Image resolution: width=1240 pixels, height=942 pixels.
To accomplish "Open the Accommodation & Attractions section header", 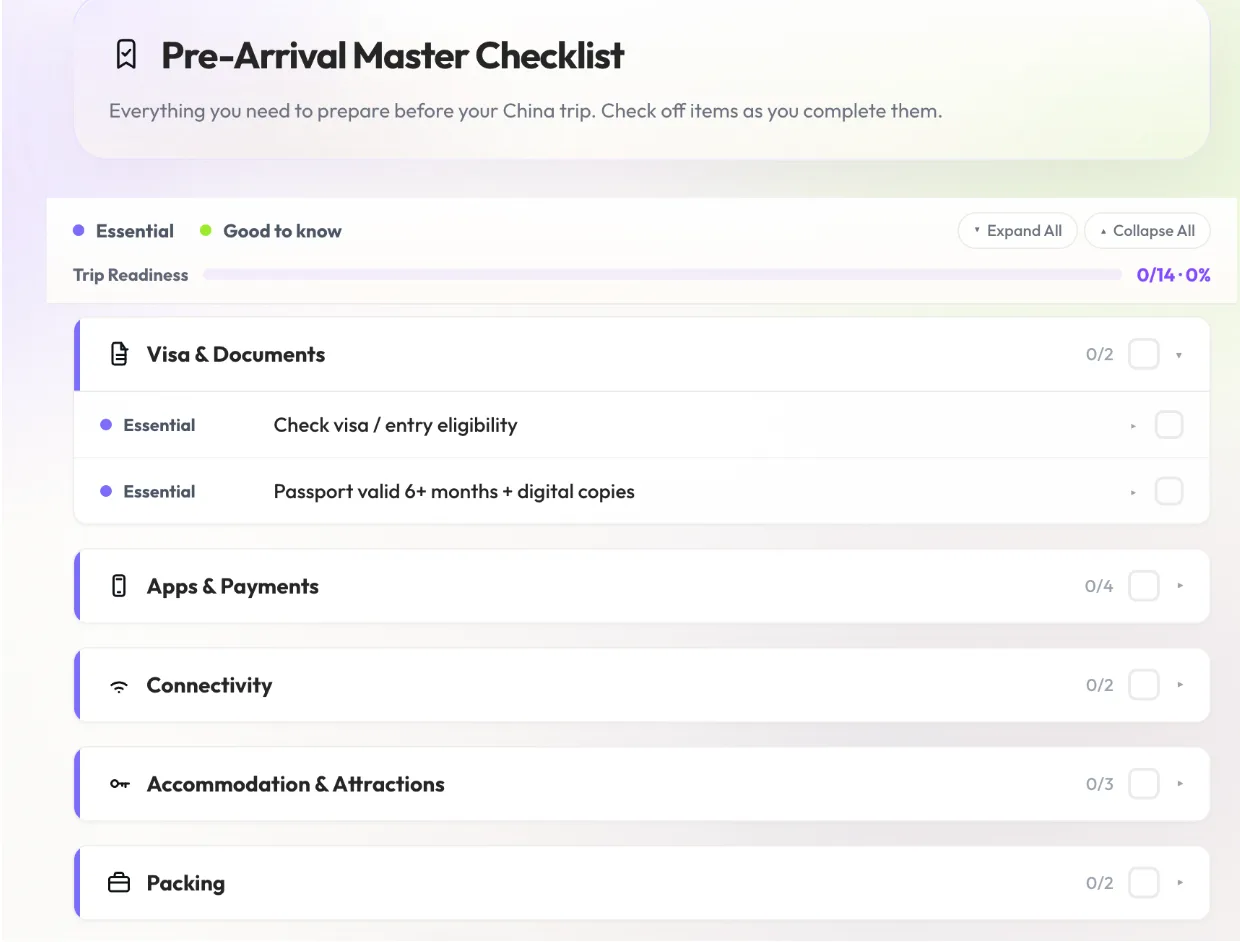I will click(x=643, y=784).
